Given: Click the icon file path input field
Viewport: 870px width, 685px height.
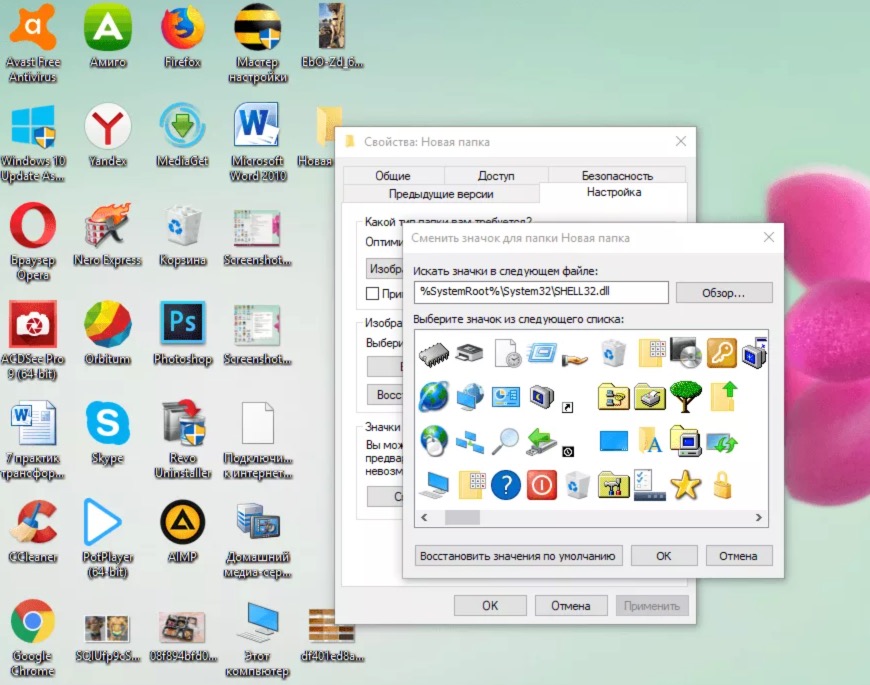Looking at the screenshot, I should coord(541,292).
